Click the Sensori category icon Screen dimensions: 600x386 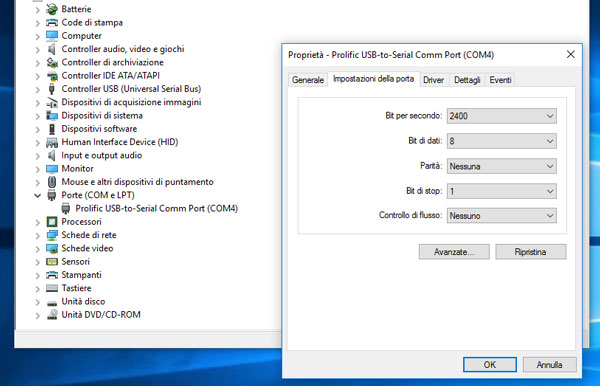click(x=52, y=262)
